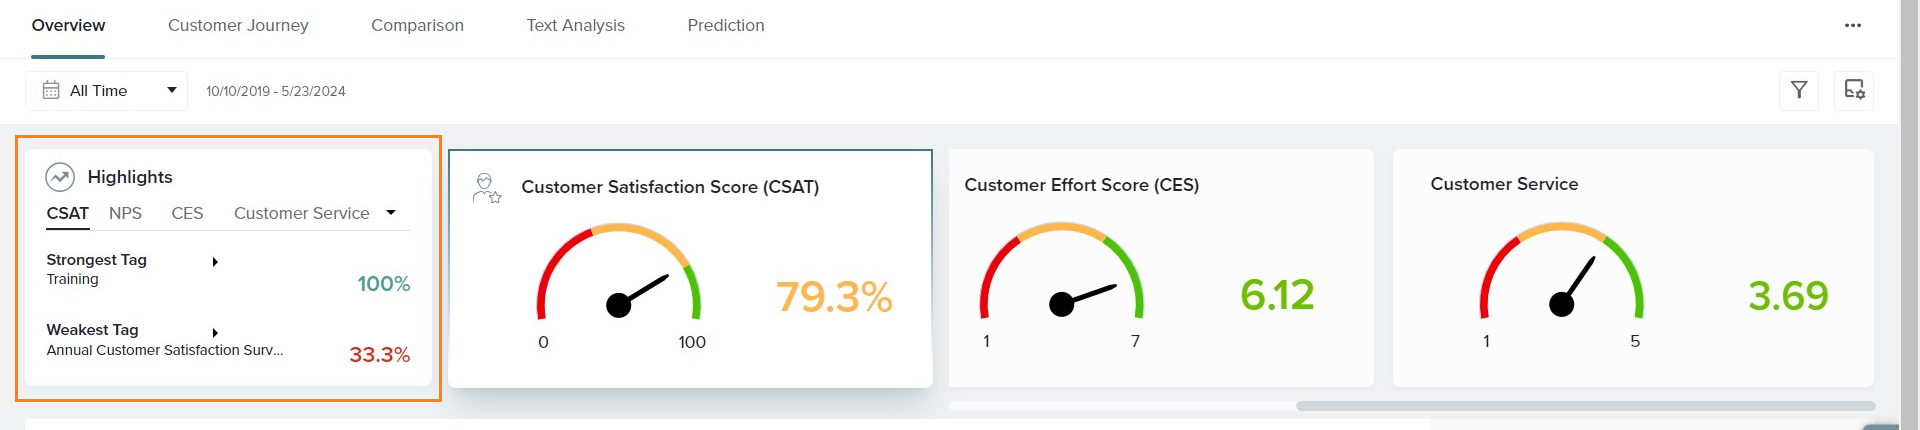Click the Customer Satisfaction Score gauge card
The image size is (1920, 430).
[x=690, y=268]
